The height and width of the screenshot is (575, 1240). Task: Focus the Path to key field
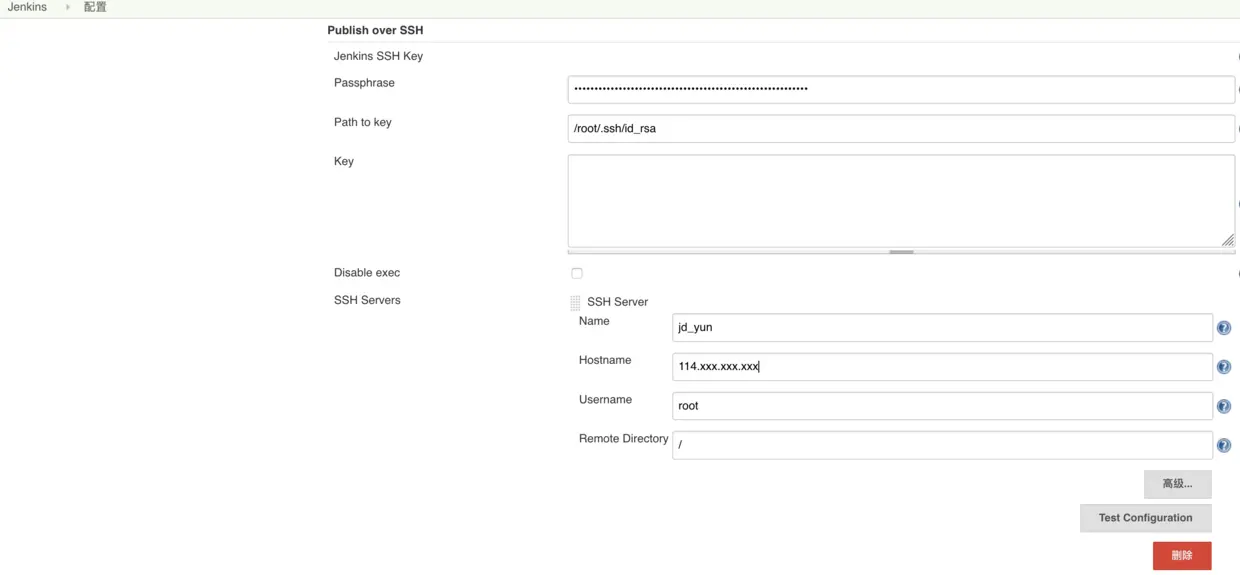901,128
